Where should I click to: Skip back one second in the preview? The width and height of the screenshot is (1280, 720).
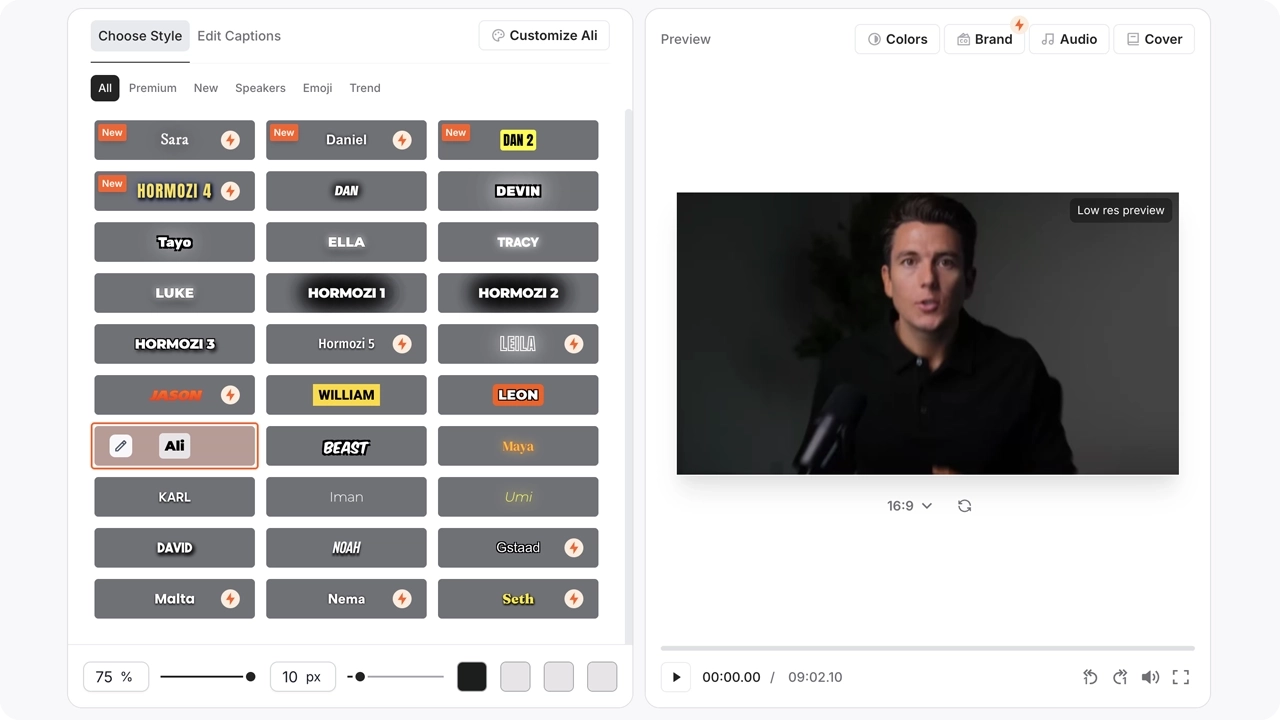pos(1090,677)
